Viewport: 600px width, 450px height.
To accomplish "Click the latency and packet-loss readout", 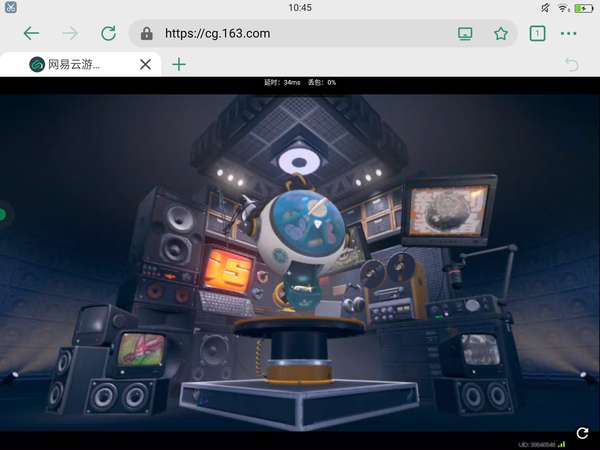I will tap(300, 82).
